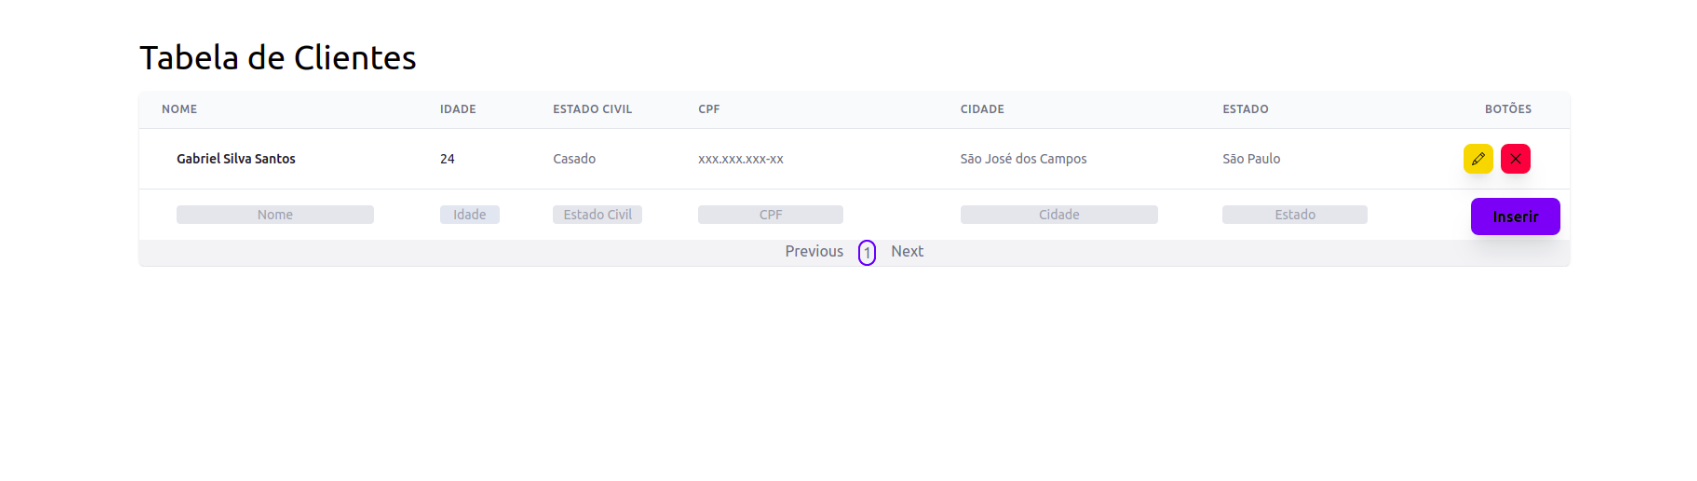Click the yellow pencil edit icon
The image size is (1697, 481).
coord(1477,159)
